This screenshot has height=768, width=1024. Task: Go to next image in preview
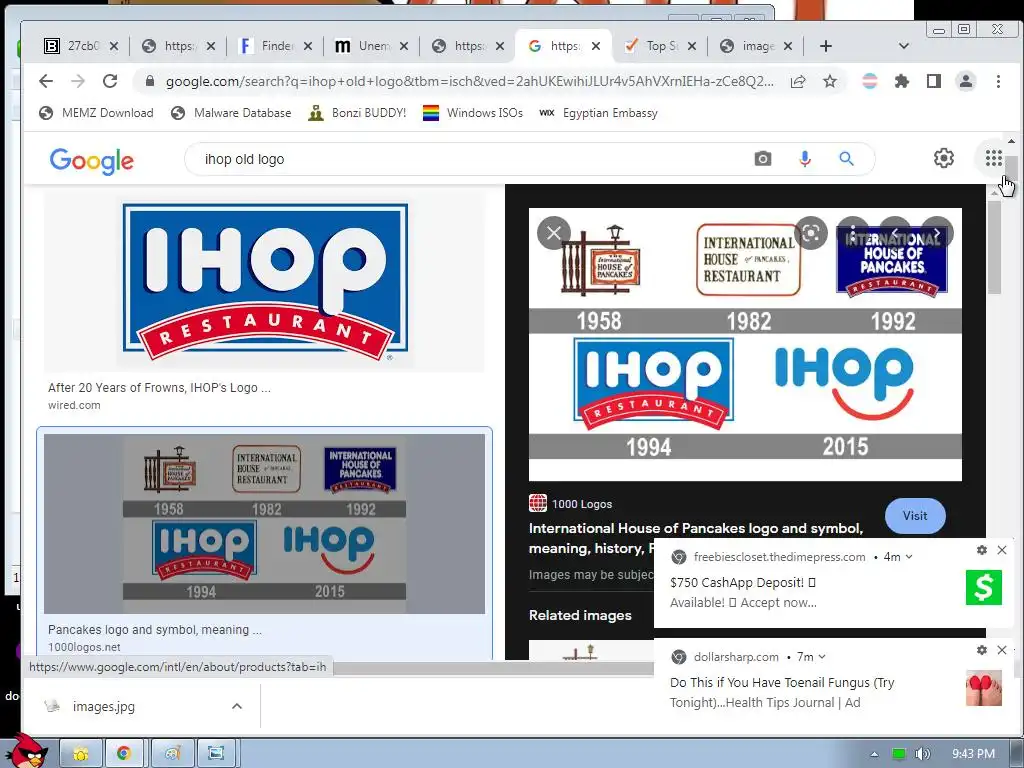tap(937, 233)
